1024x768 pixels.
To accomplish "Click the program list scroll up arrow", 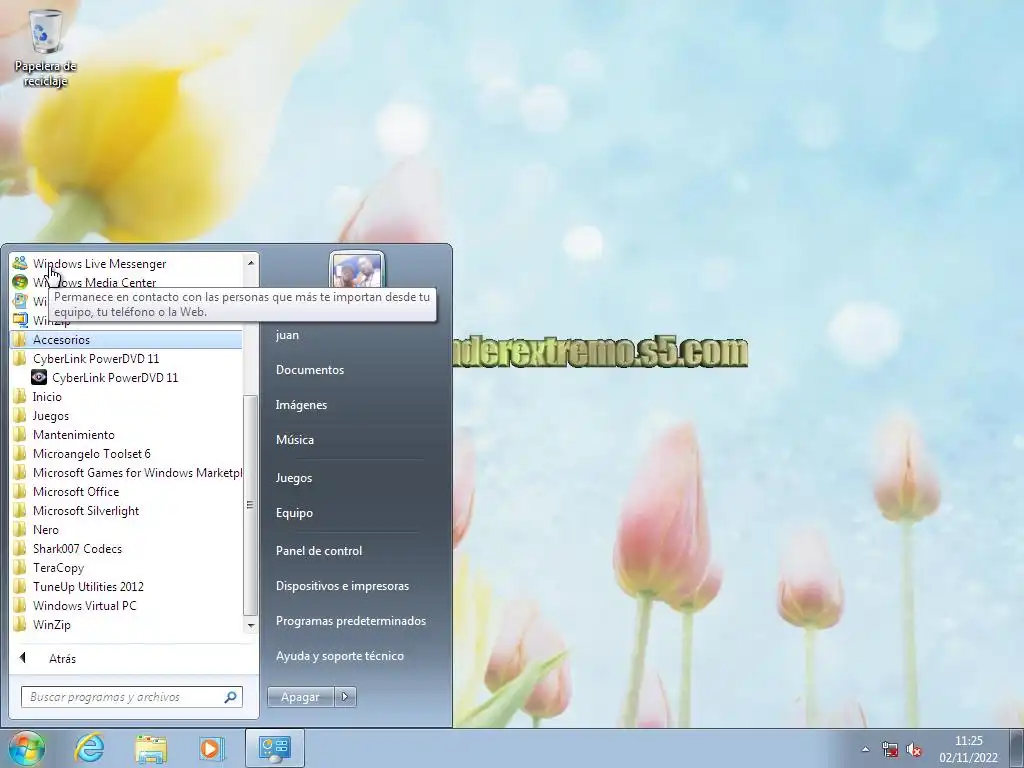I will (251, 263).
